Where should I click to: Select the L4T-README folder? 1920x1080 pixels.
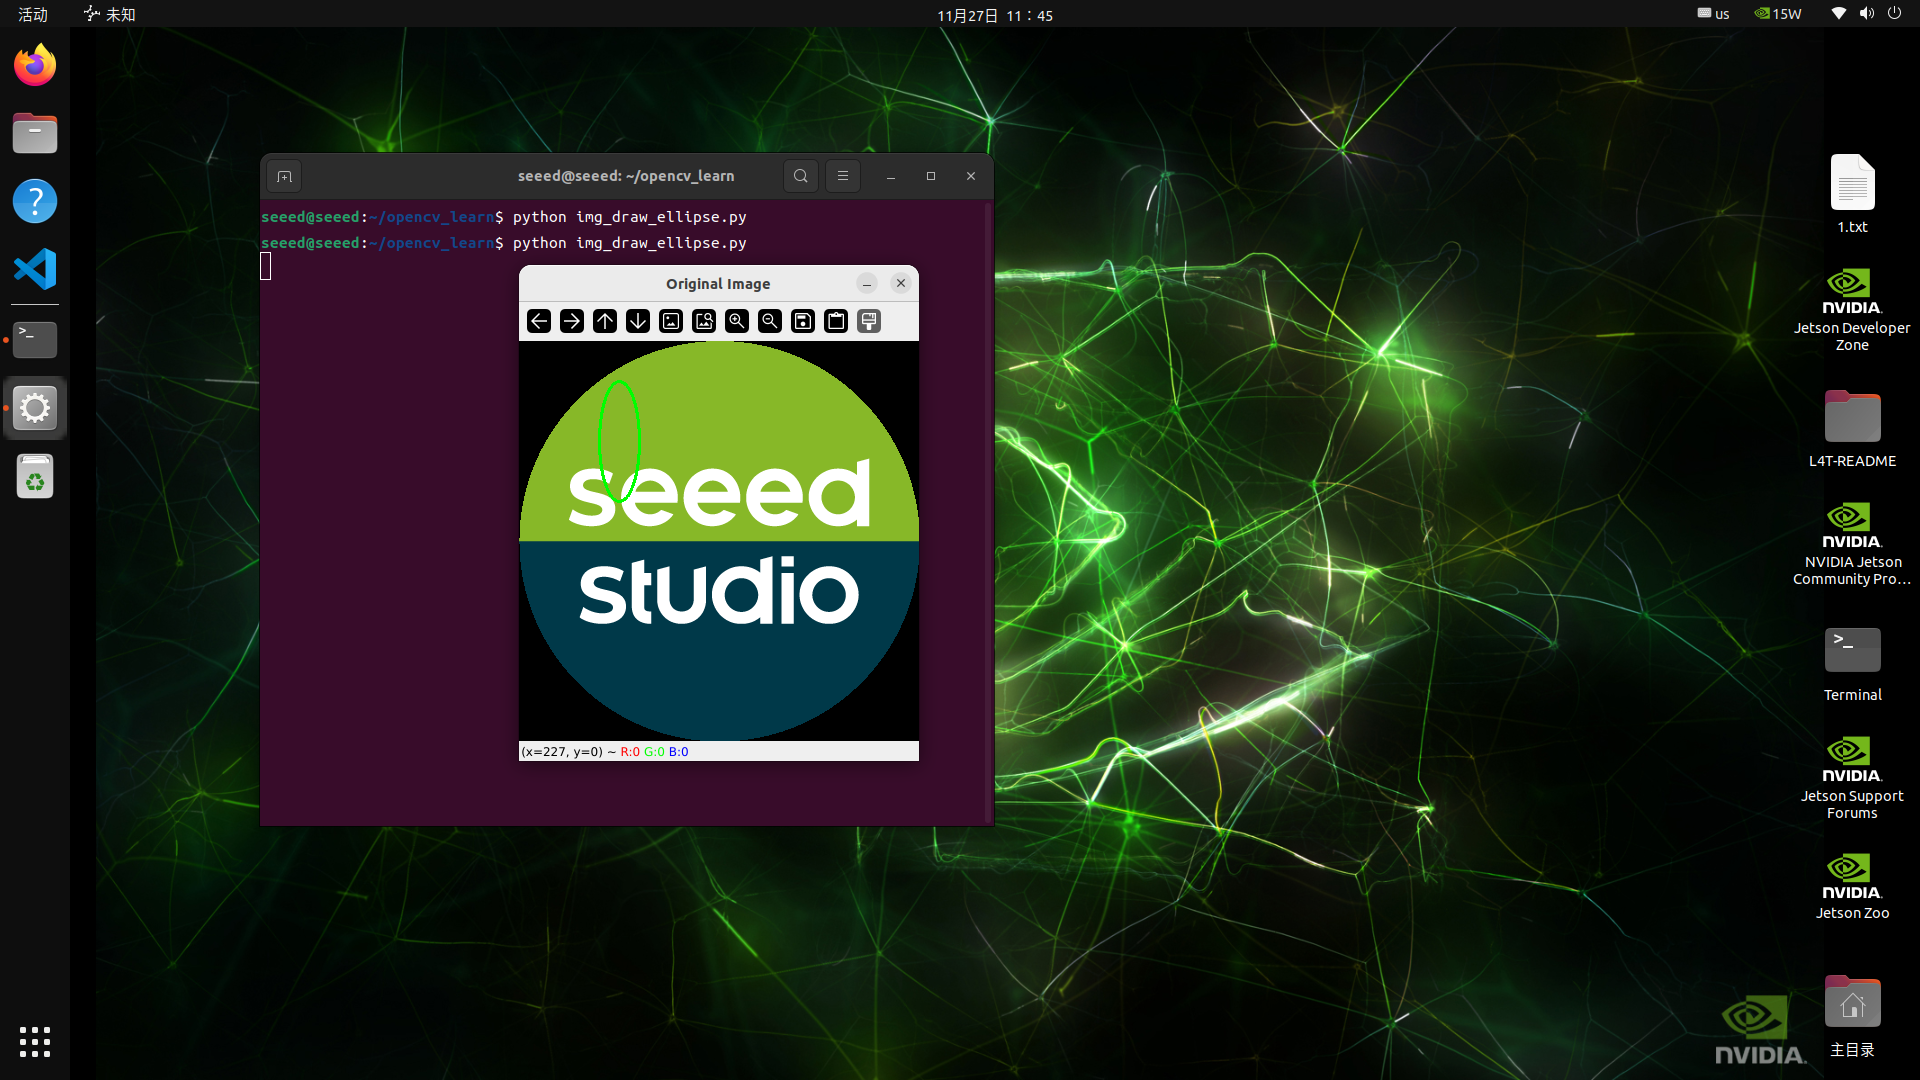1852,428
